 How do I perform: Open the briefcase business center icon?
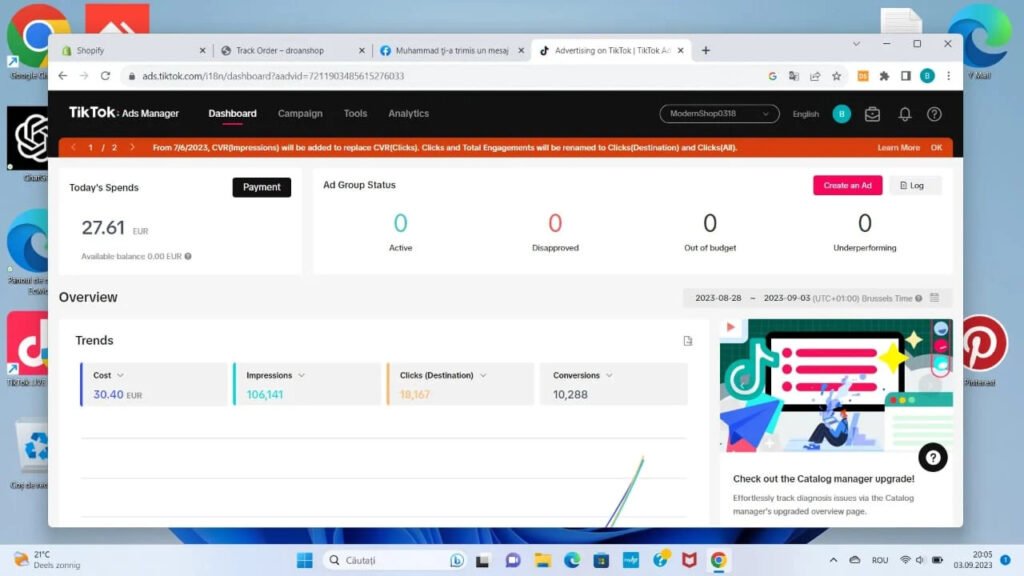coord(873,114)
